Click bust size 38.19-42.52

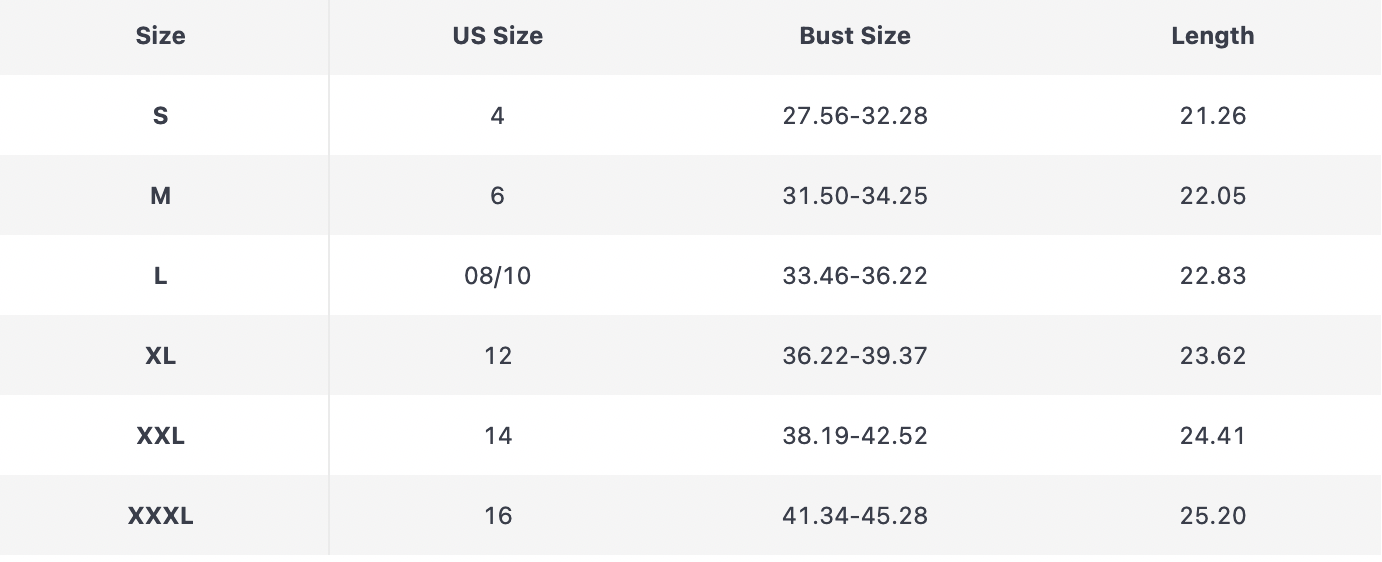click(x=855, y=436)
